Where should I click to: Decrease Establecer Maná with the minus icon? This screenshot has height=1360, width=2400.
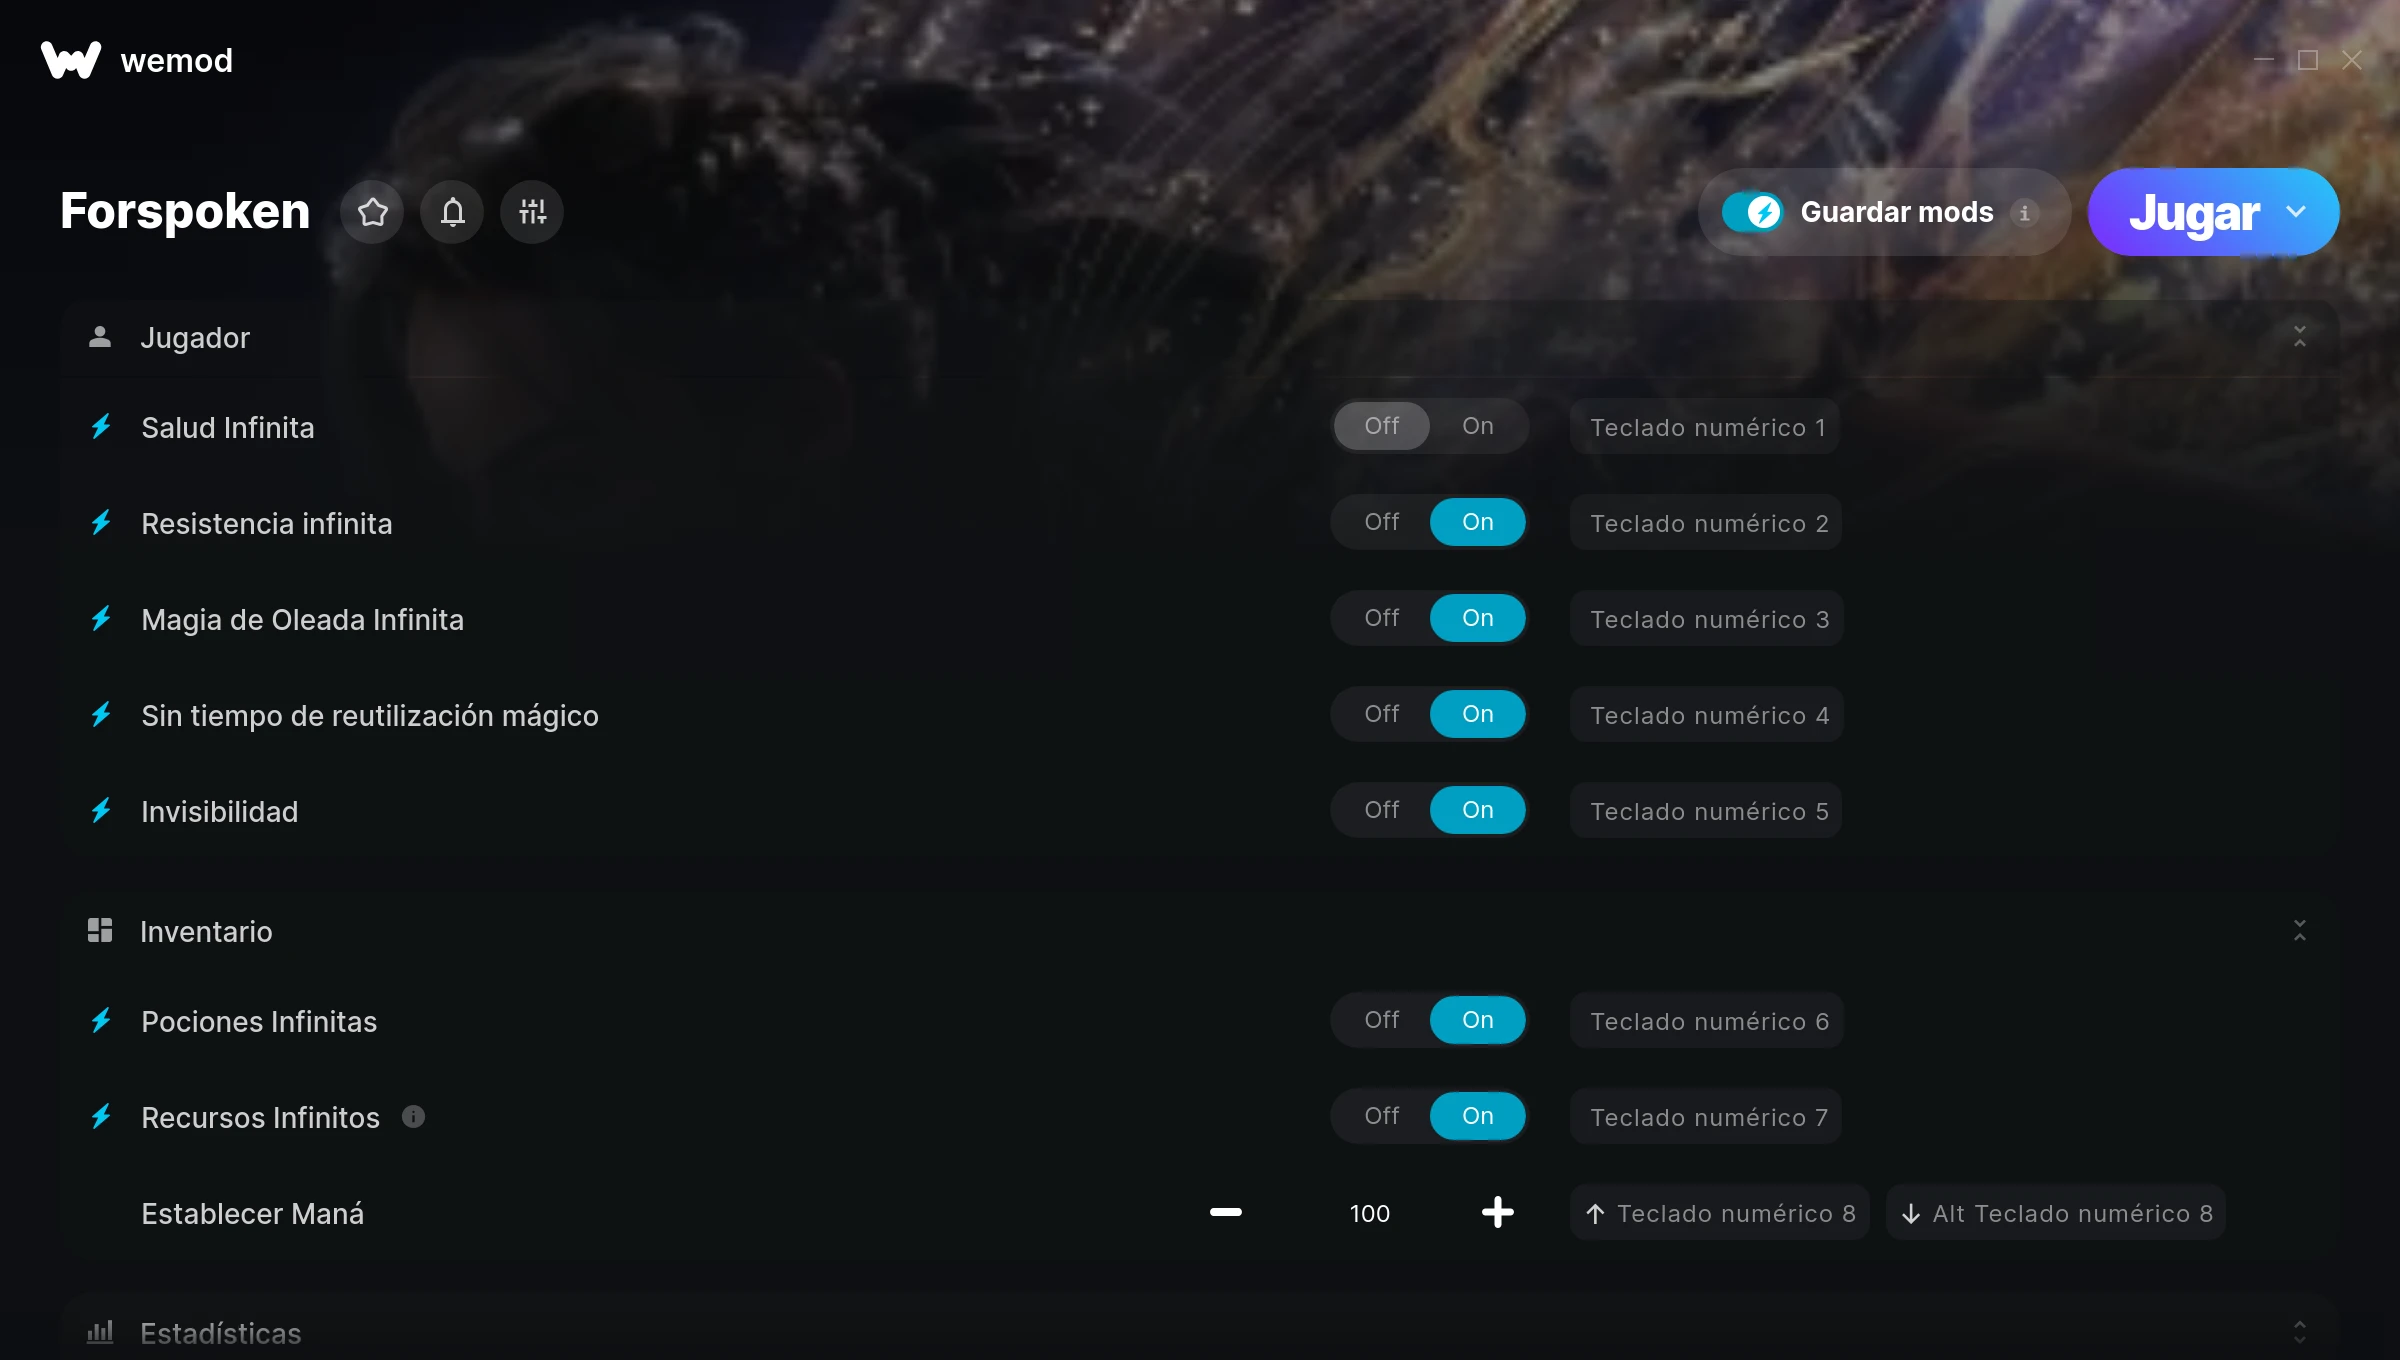click(1226, 1212)
